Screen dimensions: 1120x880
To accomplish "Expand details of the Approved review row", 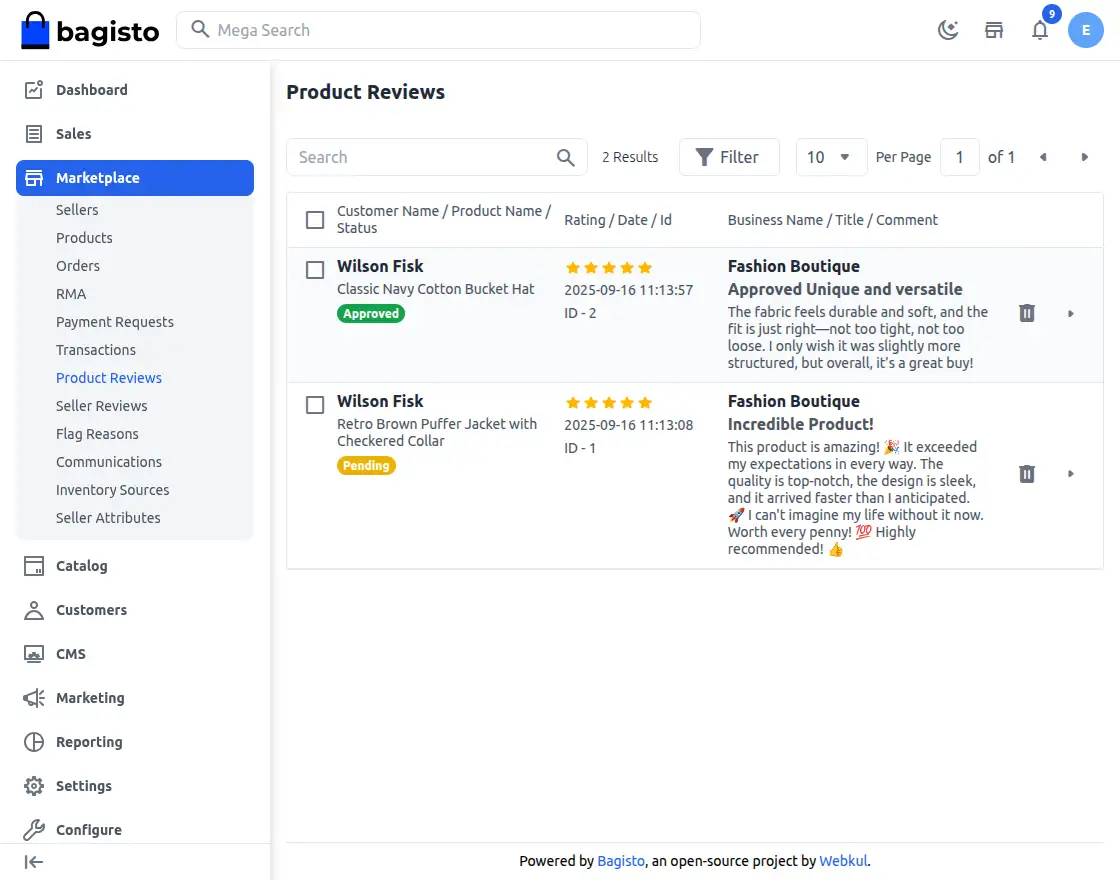I will coord(1070,313).
